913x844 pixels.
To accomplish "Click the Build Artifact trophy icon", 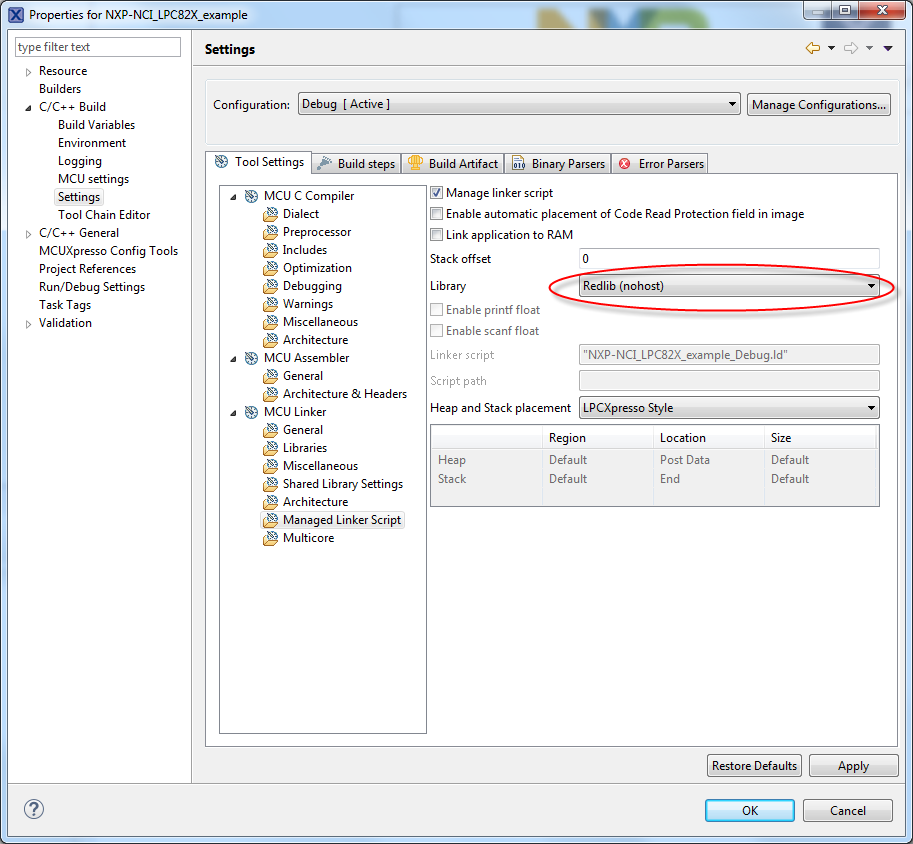I will coord(415,164).
